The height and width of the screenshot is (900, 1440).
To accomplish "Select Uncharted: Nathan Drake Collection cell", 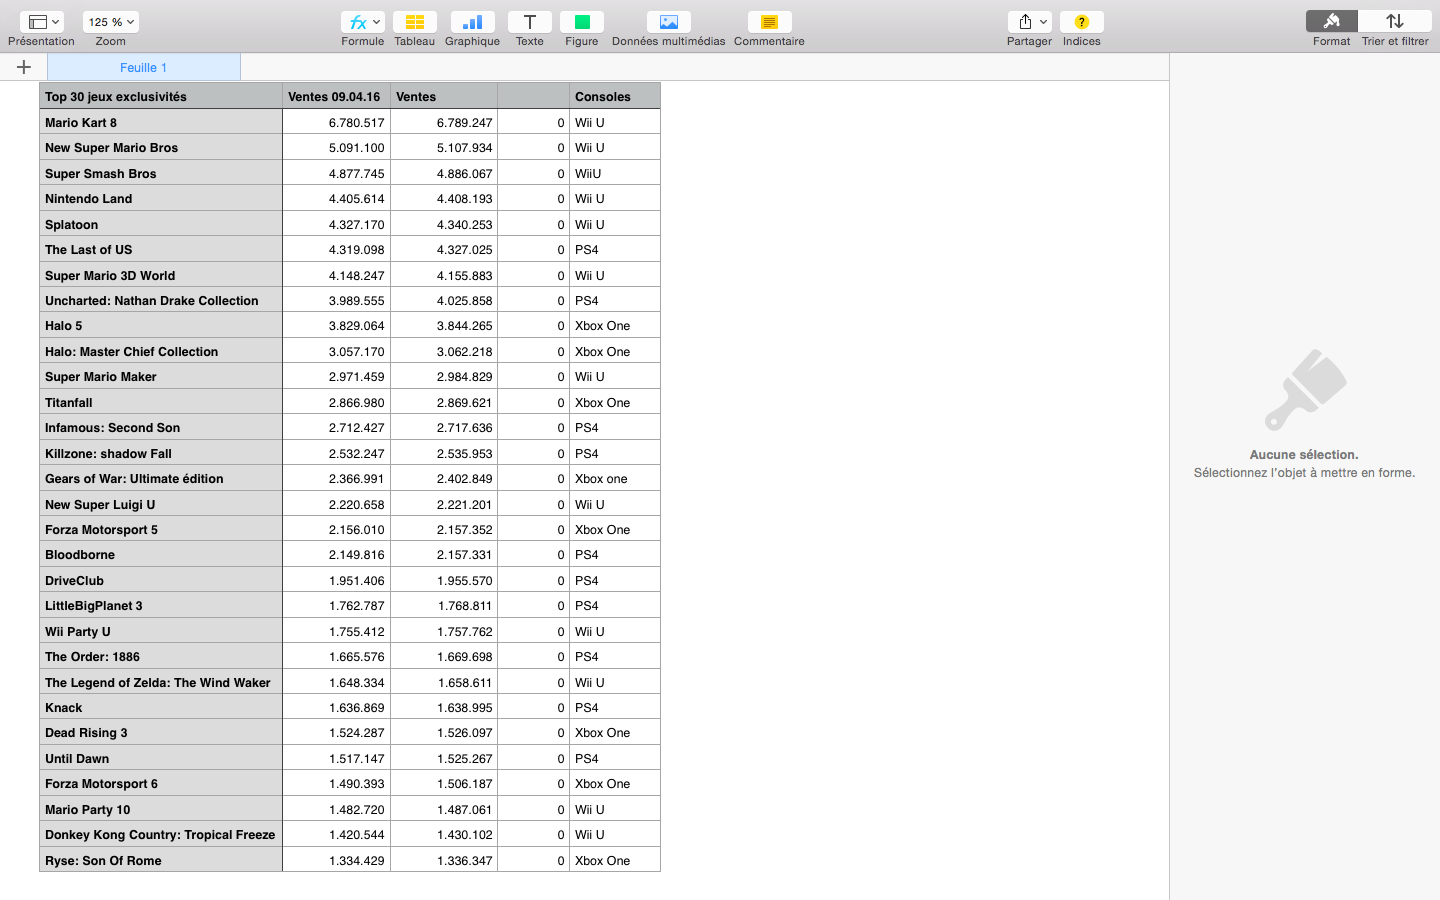I will (x=161, y=300).
